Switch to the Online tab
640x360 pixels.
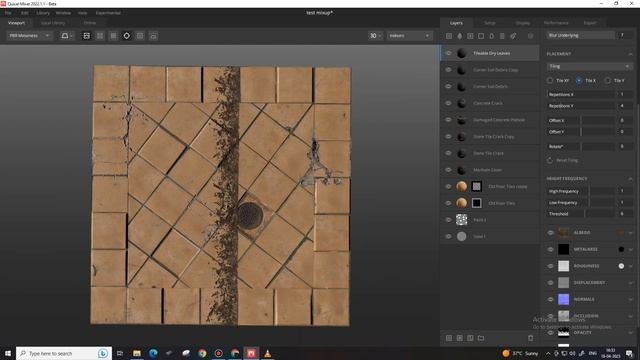(x=90, y=23)
